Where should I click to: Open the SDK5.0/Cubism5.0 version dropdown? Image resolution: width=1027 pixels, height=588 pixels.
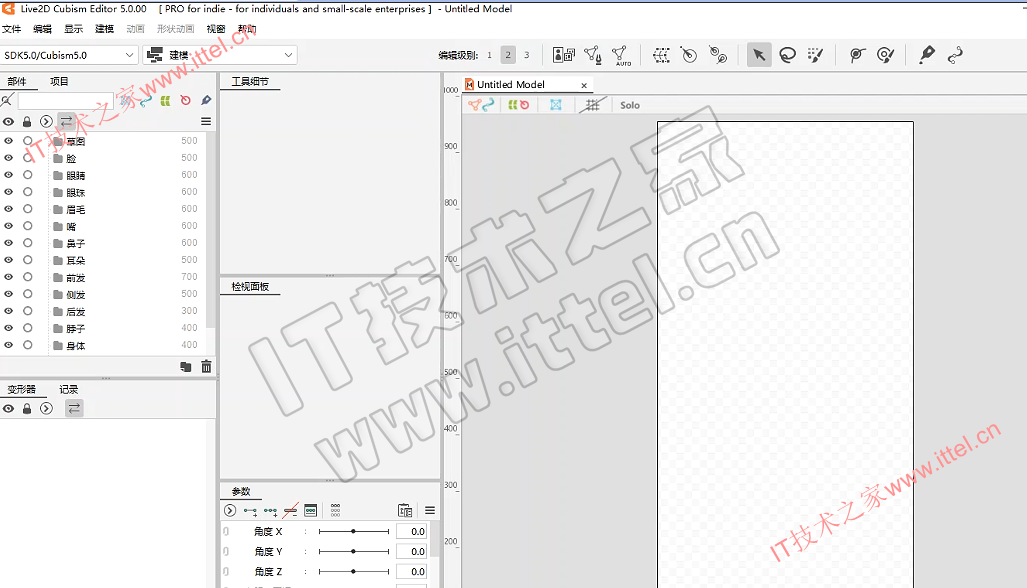(69, 55)
